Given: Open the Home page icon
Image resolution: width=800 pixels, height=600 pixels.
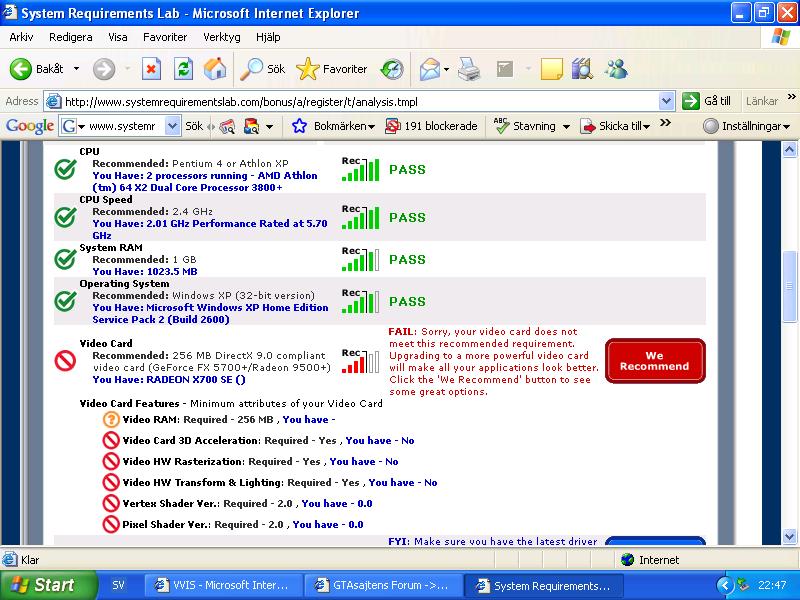Looking at the screenshot, I should [215, 69].
